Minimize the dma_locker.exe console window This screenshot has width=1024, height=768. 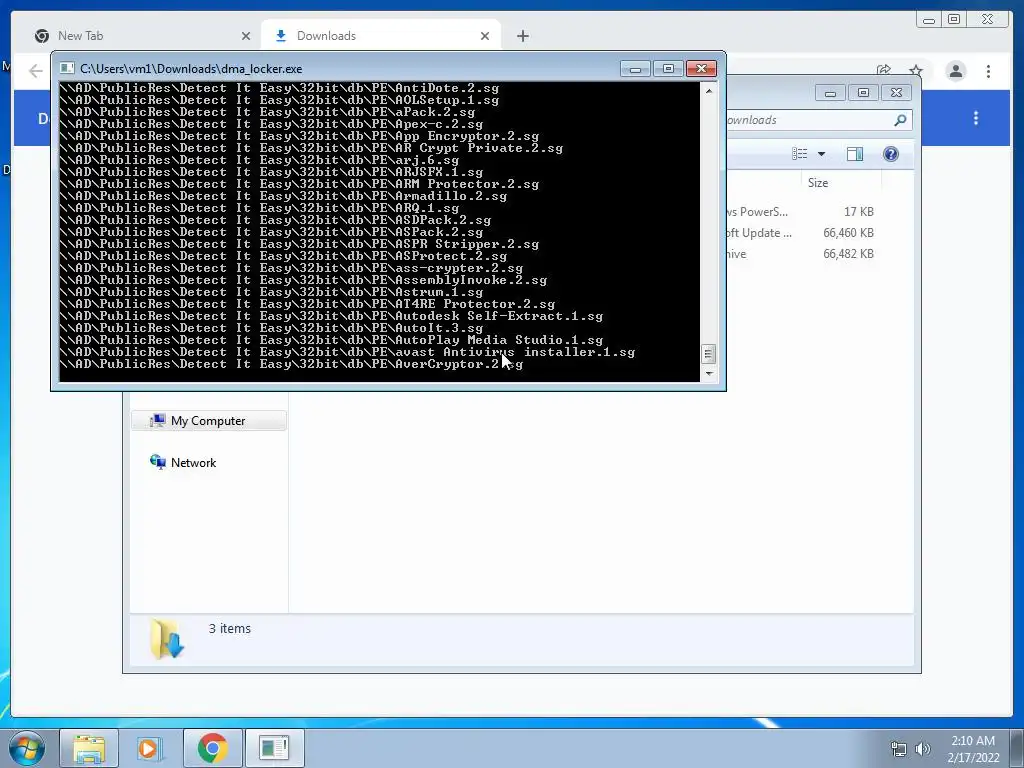(635, 69)
